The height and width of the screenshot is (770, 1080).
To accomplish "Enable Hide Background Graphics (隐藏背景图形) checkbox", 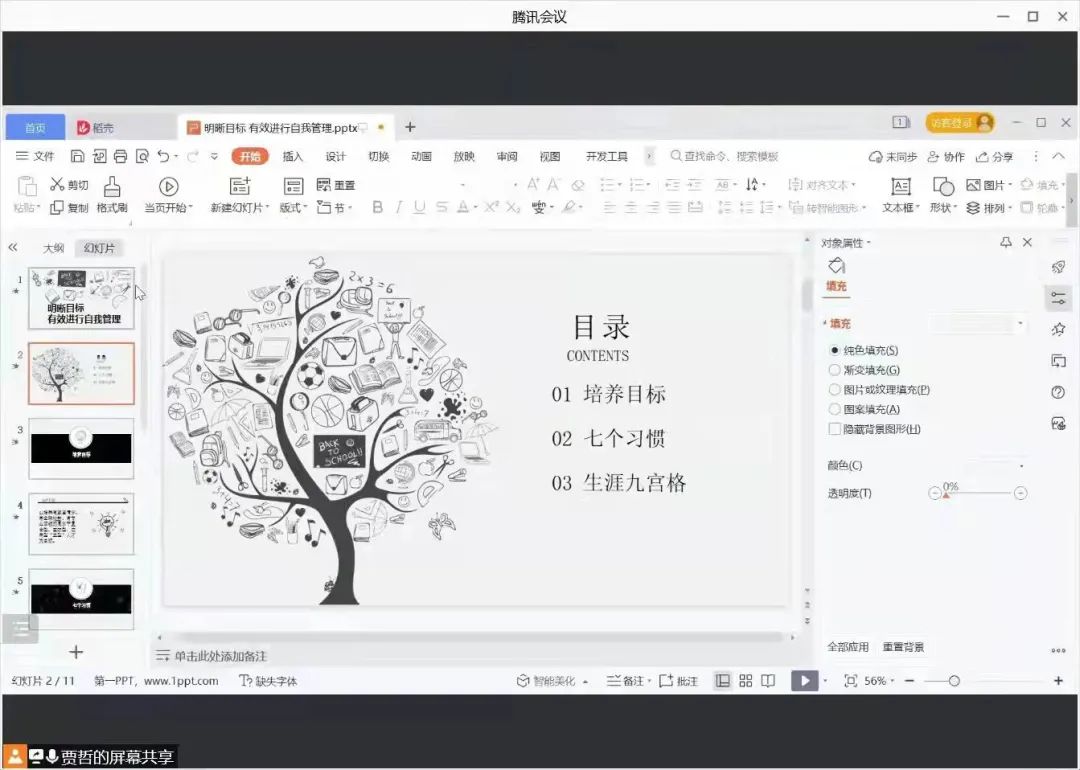I will coord(835,429).
